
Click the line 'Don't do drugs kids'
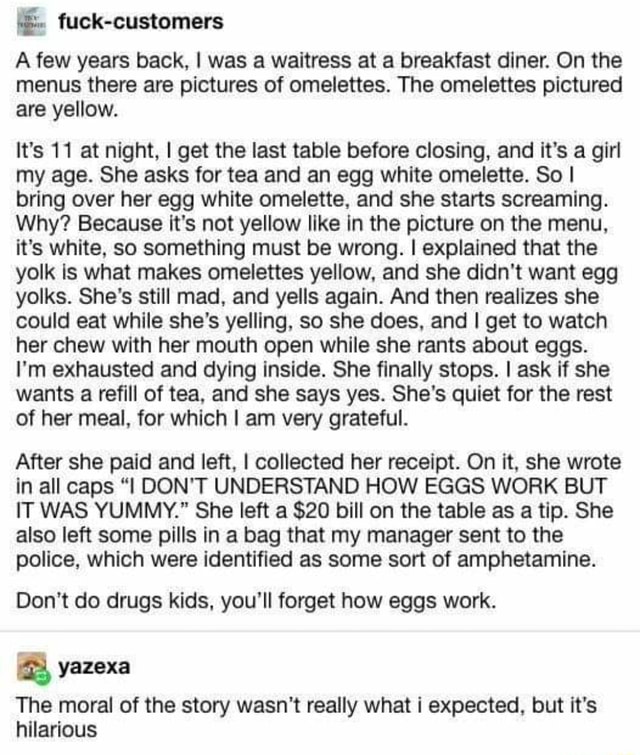256,601
